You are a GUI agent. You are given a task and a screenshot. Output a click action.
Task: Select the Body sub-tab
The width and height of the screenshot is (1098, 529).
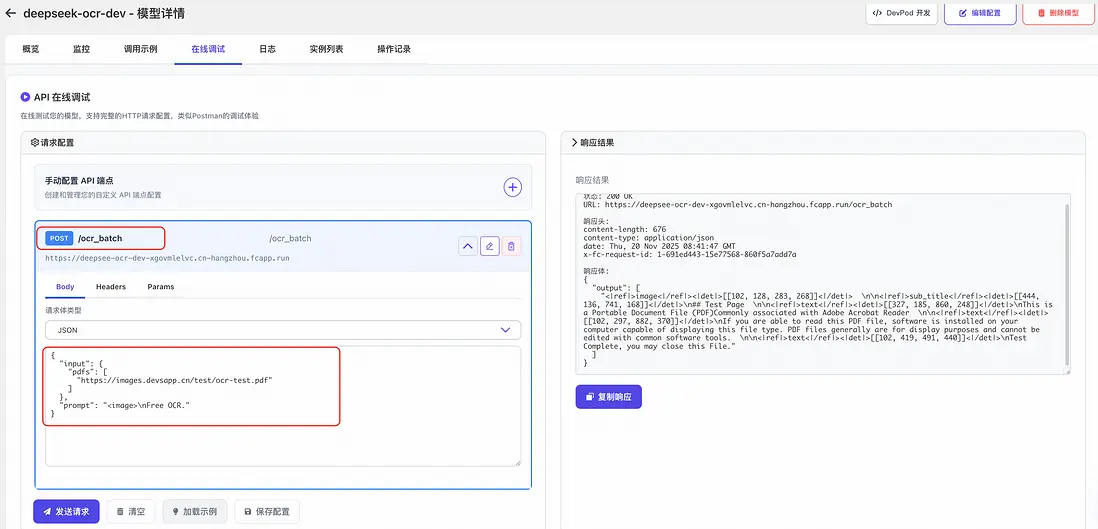coord(65,287)
